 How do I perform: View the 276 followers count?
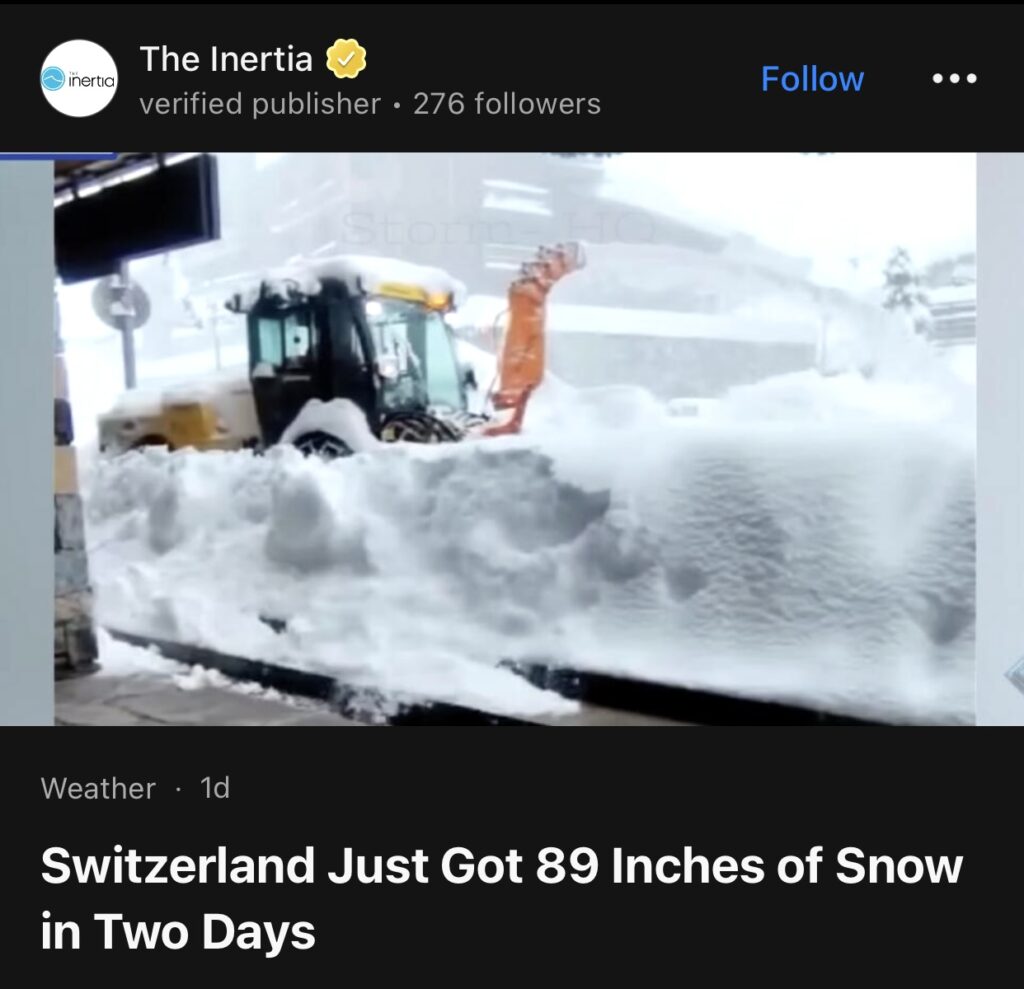pyautogui.click(x=507, y=104)
